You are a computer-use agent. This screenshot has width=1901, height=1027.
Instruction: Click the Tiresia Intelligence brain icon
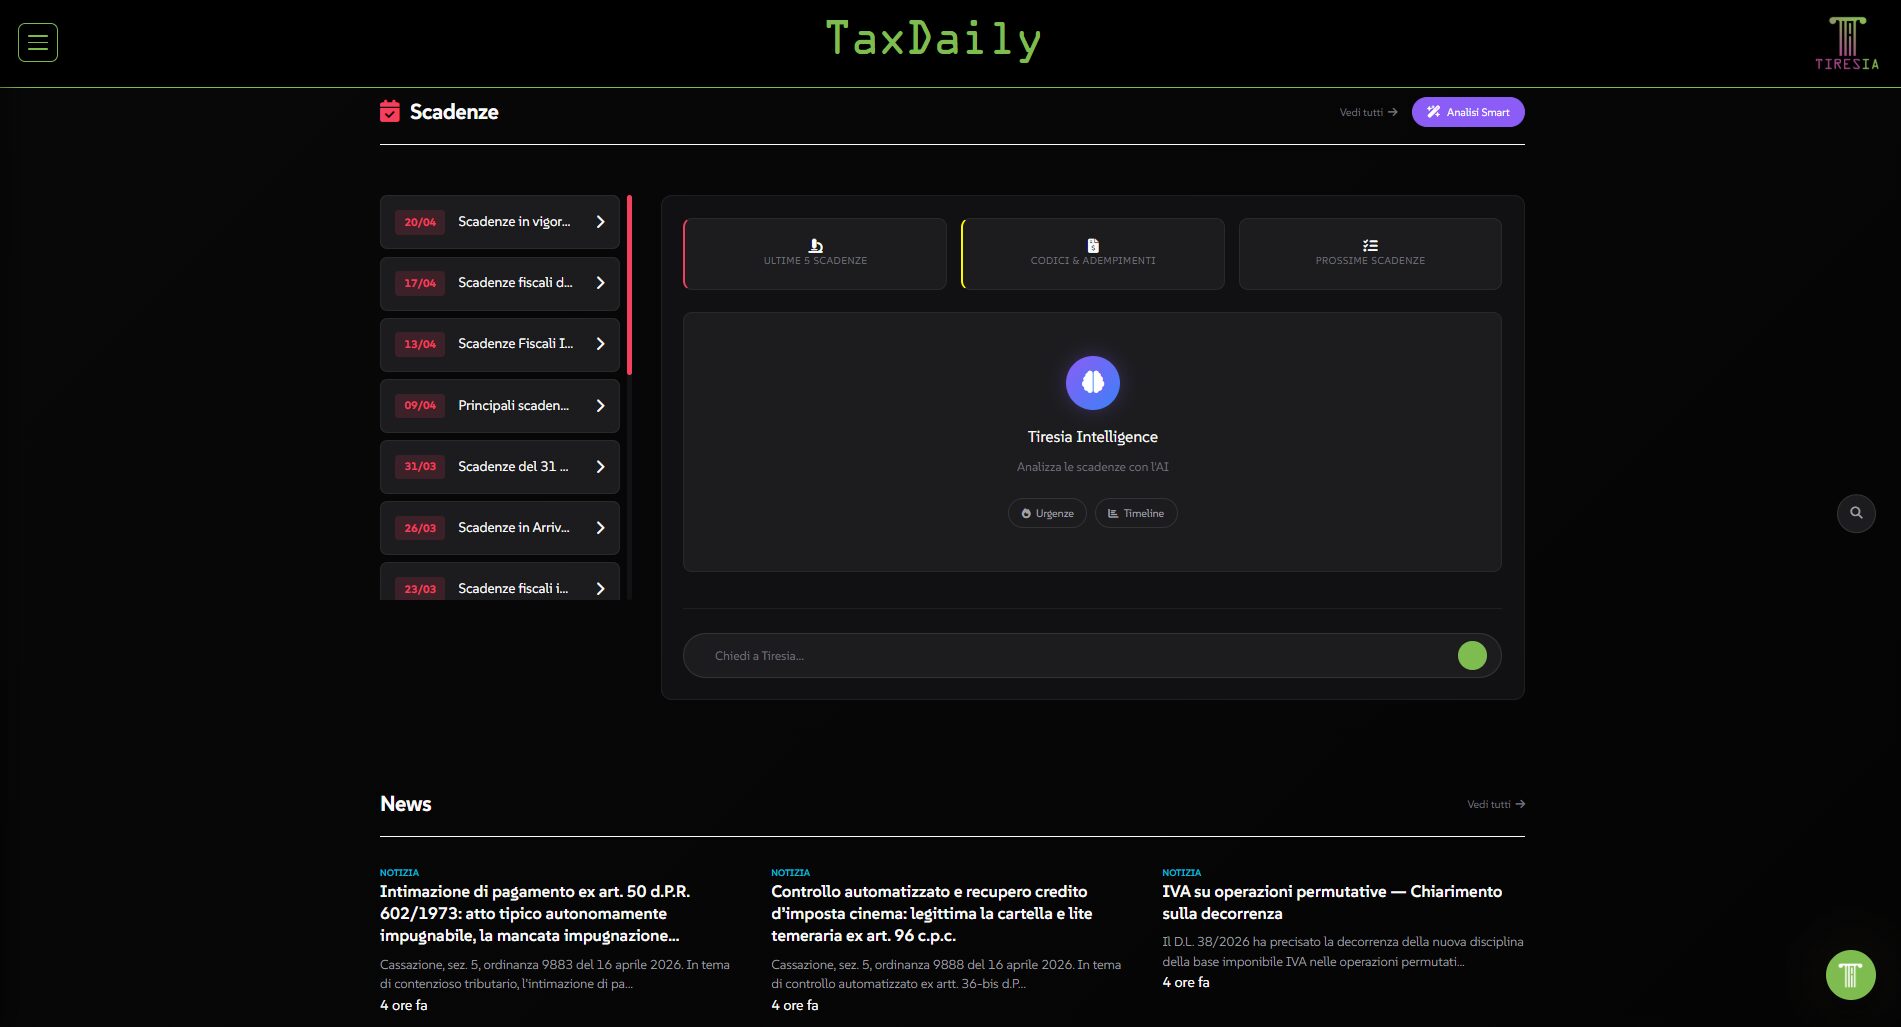pos(1092,383)
